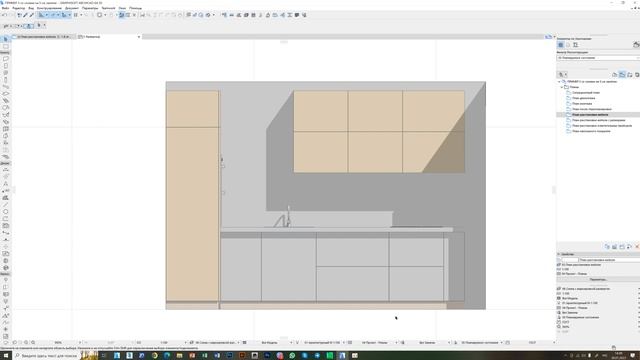
Task: Click the Undo arrow in the toolbar
Action: [x=4, y=15]
